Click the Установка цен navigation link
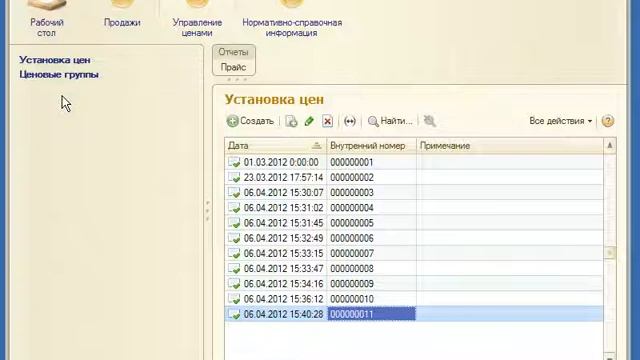 pos(55,60)
